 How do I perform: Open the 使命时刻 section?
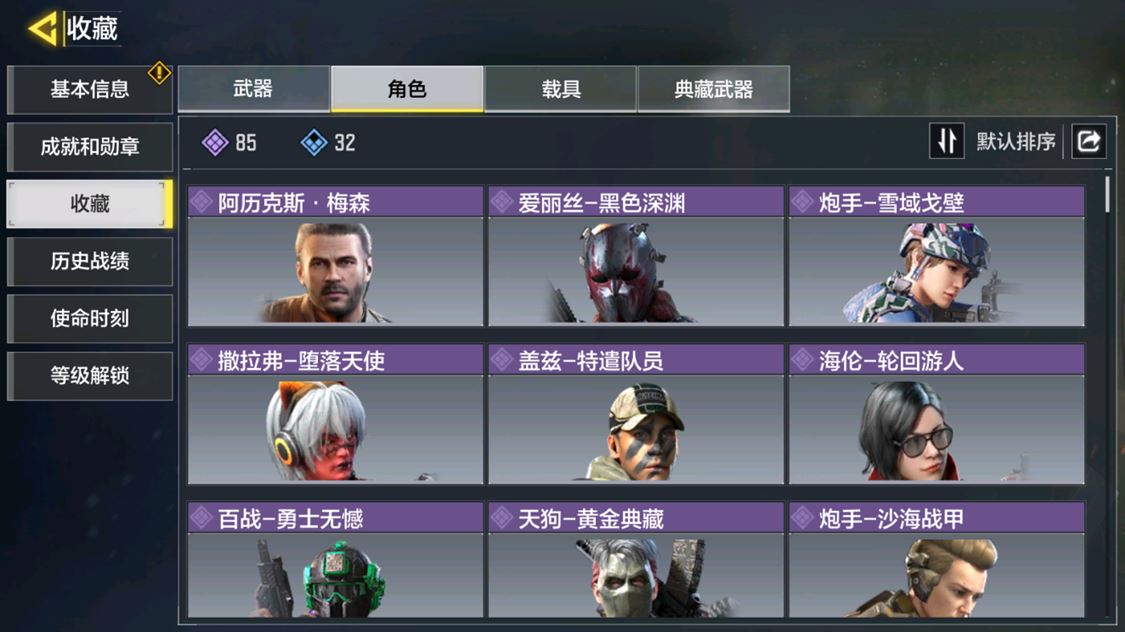[90, 319]
